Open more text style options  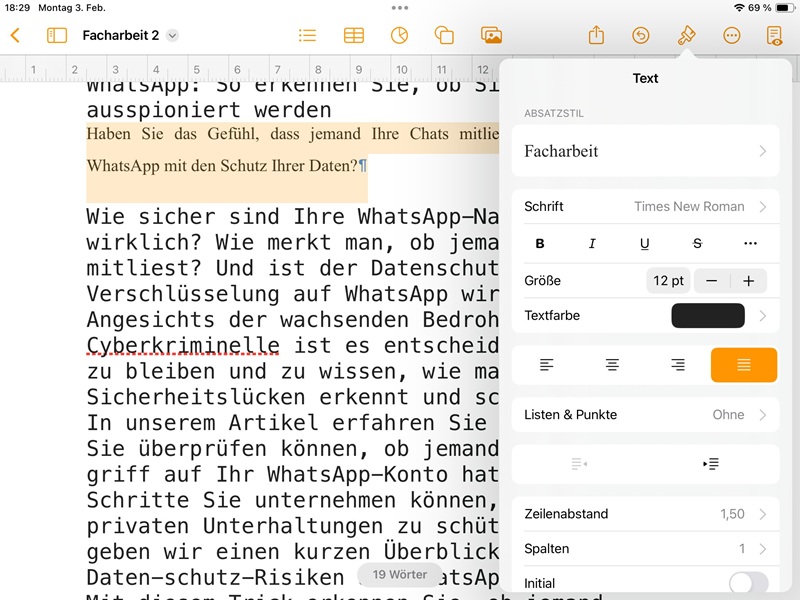tap(750, 243)
